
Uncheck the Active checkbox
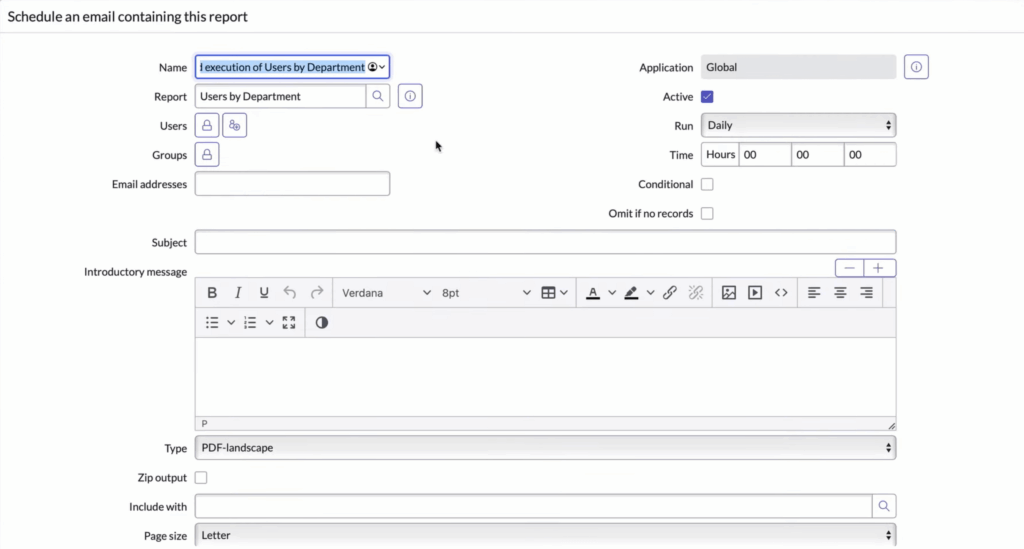707,97
